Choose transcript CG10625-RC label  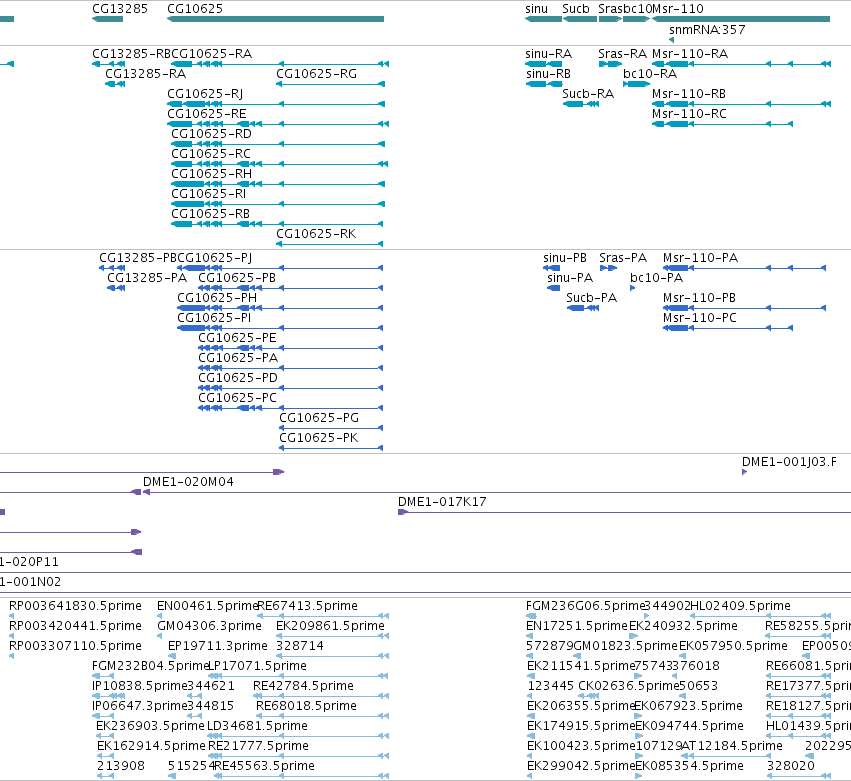pyautogui.click(x=211, y=154)
